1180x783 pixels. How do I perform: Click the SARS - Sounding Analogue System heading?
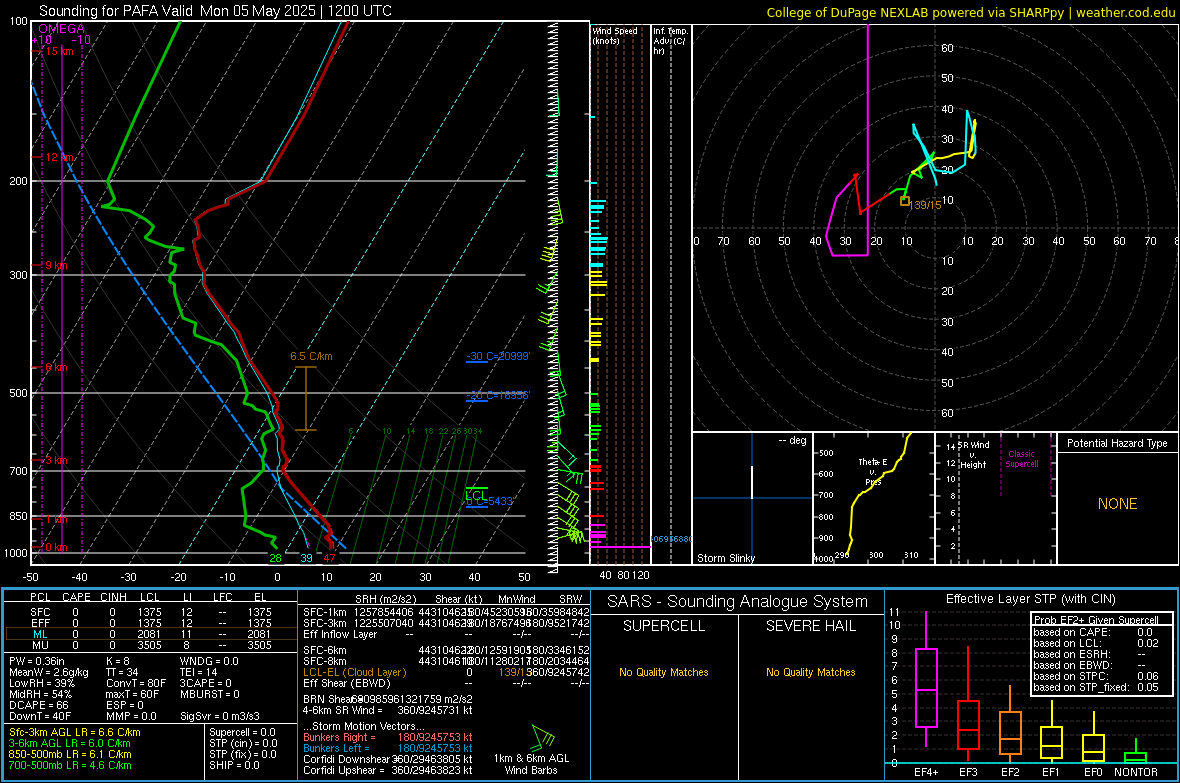[738, 602]
